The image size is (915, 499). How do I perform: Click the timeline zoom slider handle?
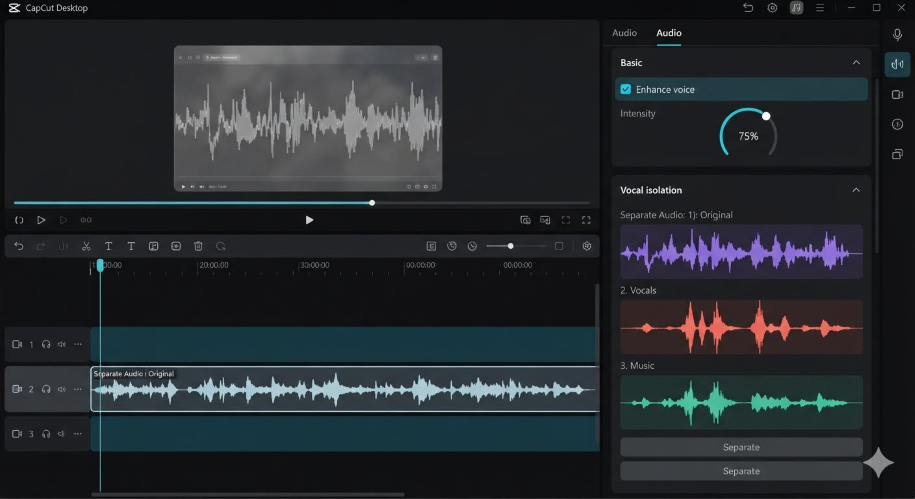pyautogui.click(x=511, y=246)
